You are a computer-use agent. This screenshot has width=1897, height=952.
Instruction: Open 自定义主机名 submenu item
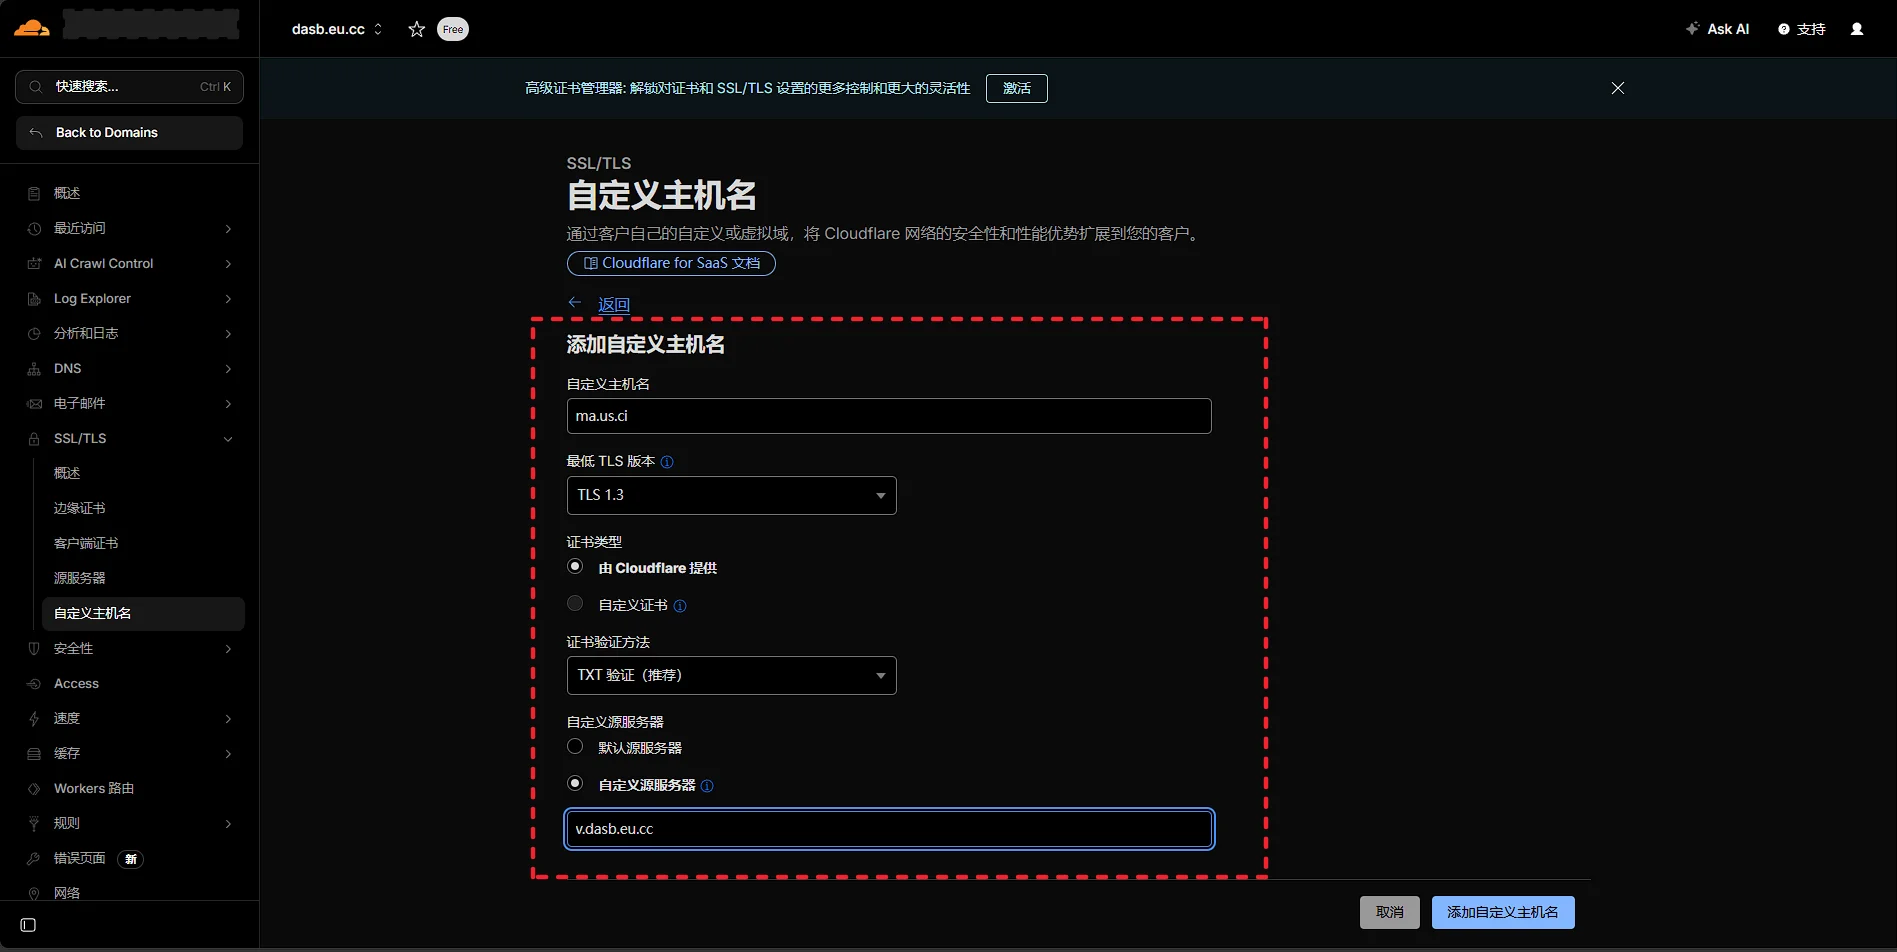pyautogui.click(x=143, y=613)
